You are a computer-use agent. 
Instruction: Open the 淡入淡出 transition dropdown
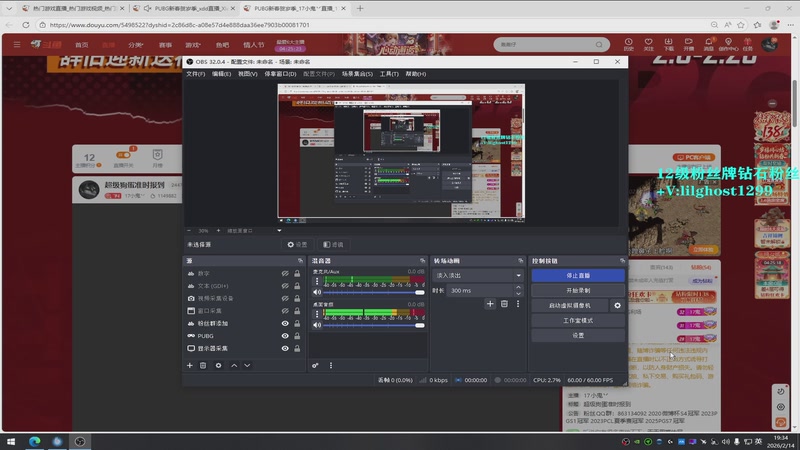click(478, 276)
